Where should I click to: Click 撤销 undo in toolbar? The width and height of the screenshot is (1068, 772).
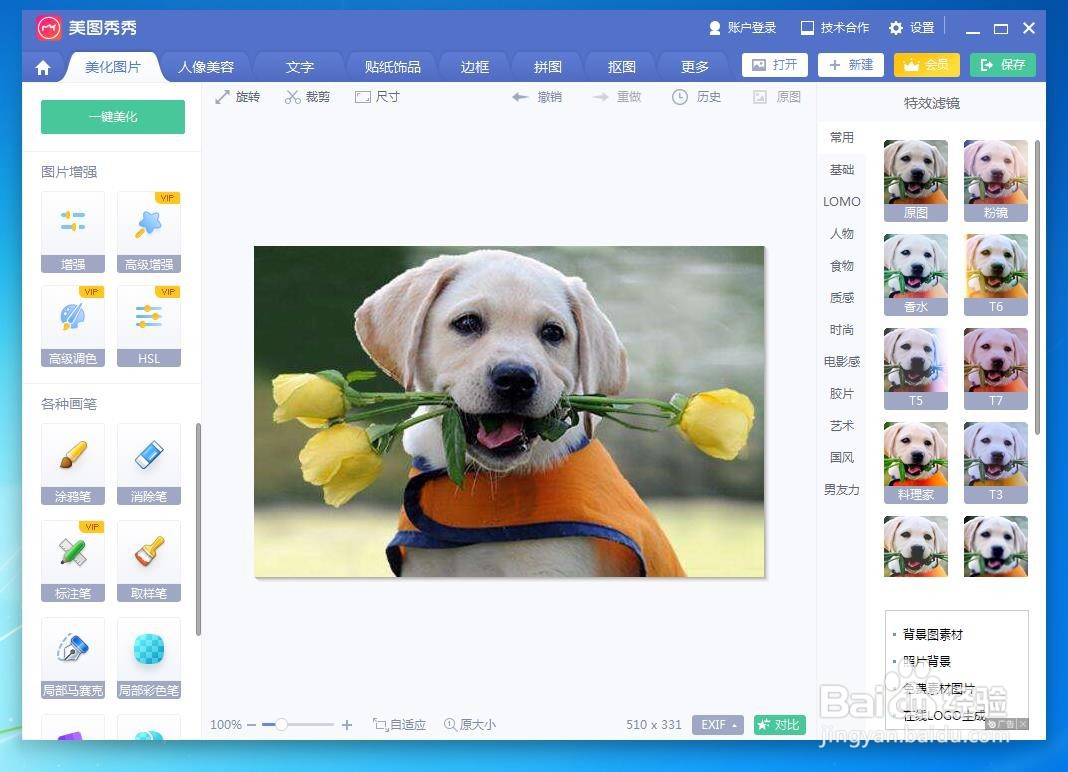click(x=537, y=97)
